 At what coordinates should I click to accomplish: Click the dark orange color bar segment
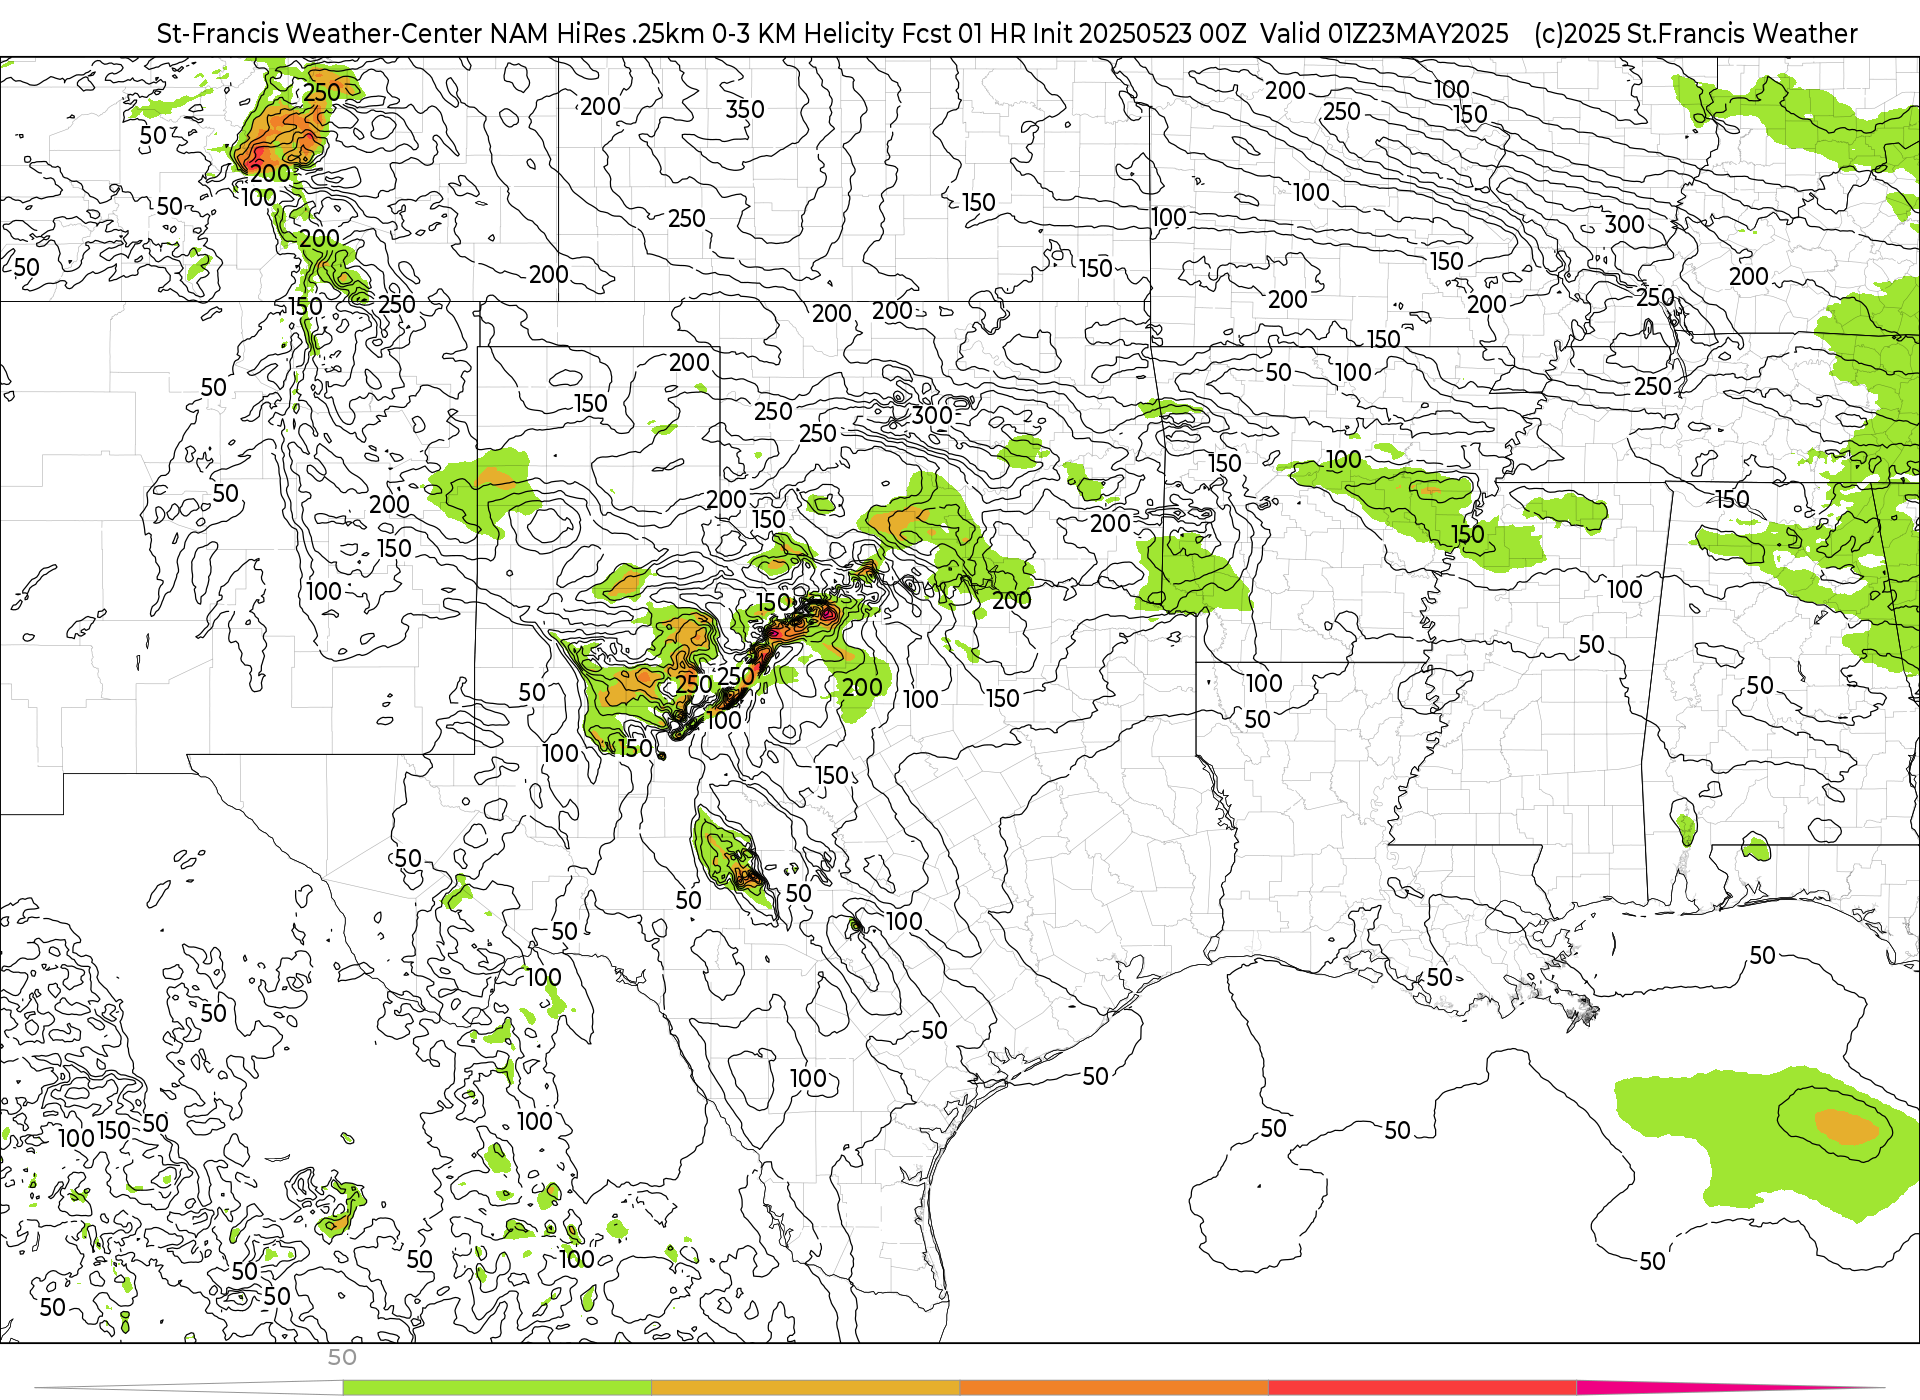point(1114,1388)
